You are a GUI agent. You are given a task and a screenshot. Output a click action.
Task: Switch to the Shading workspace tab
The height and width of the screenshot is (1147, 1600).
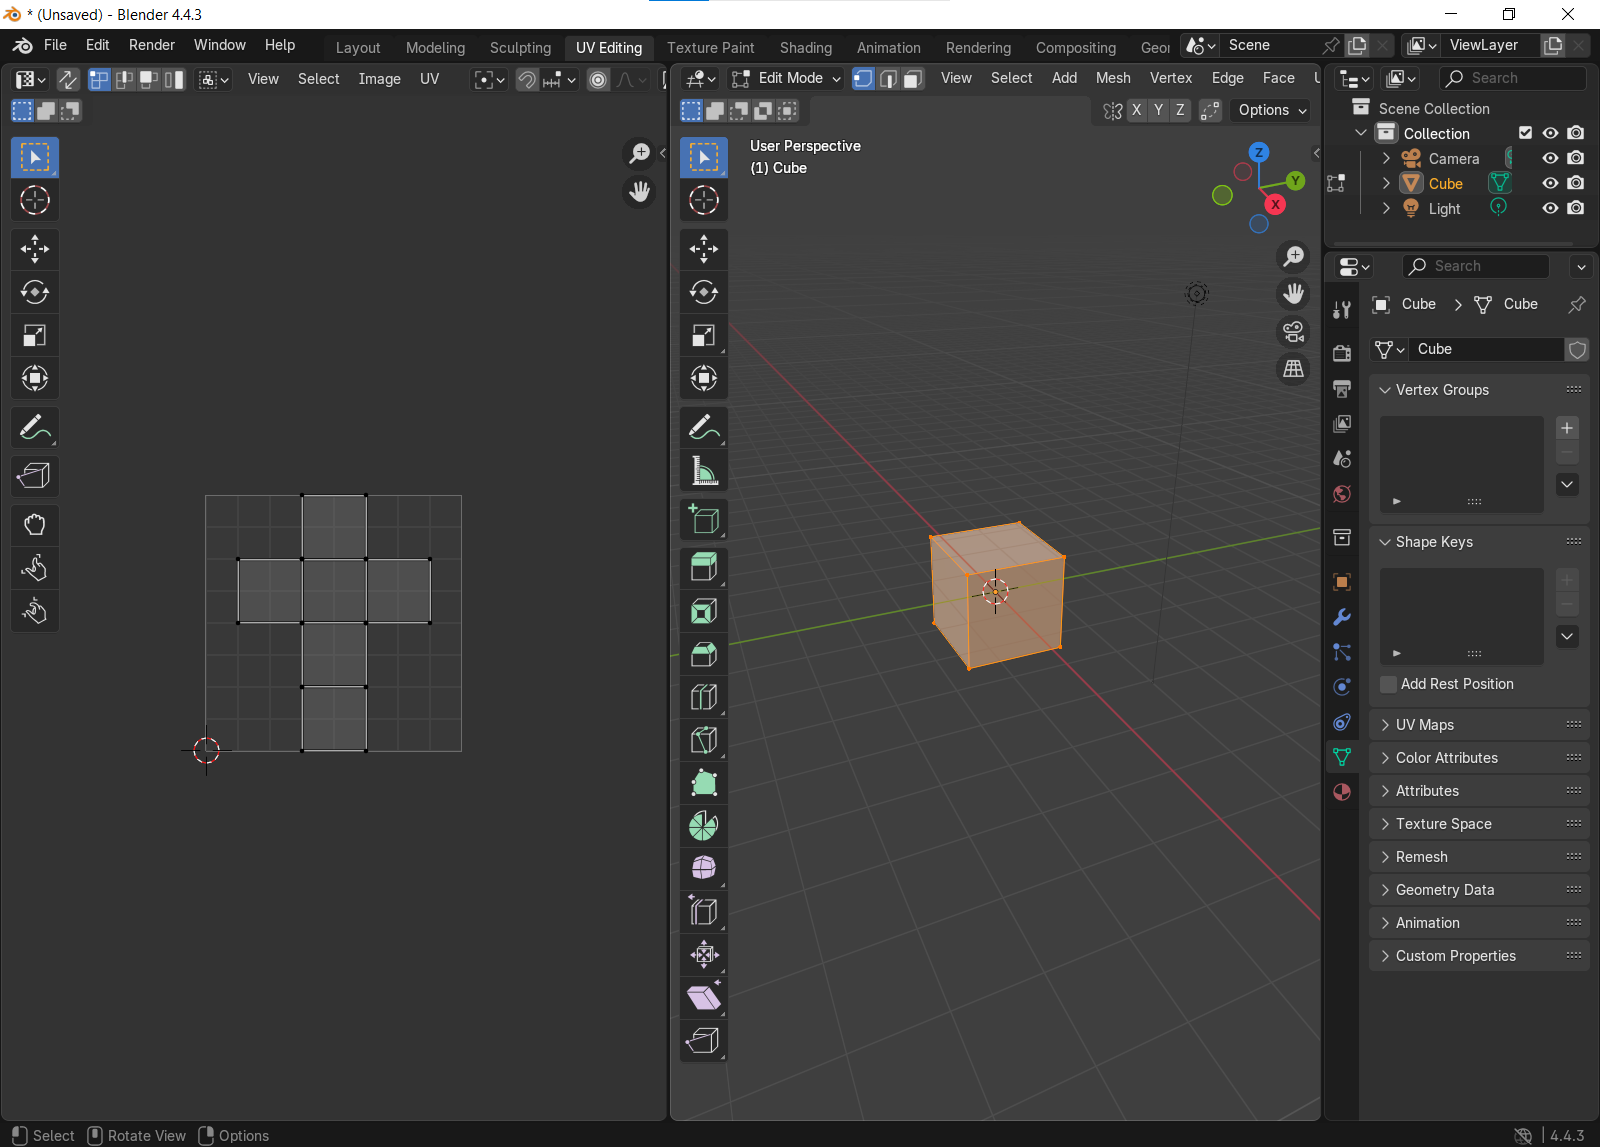pyautogui.click(x=806, y=47)
